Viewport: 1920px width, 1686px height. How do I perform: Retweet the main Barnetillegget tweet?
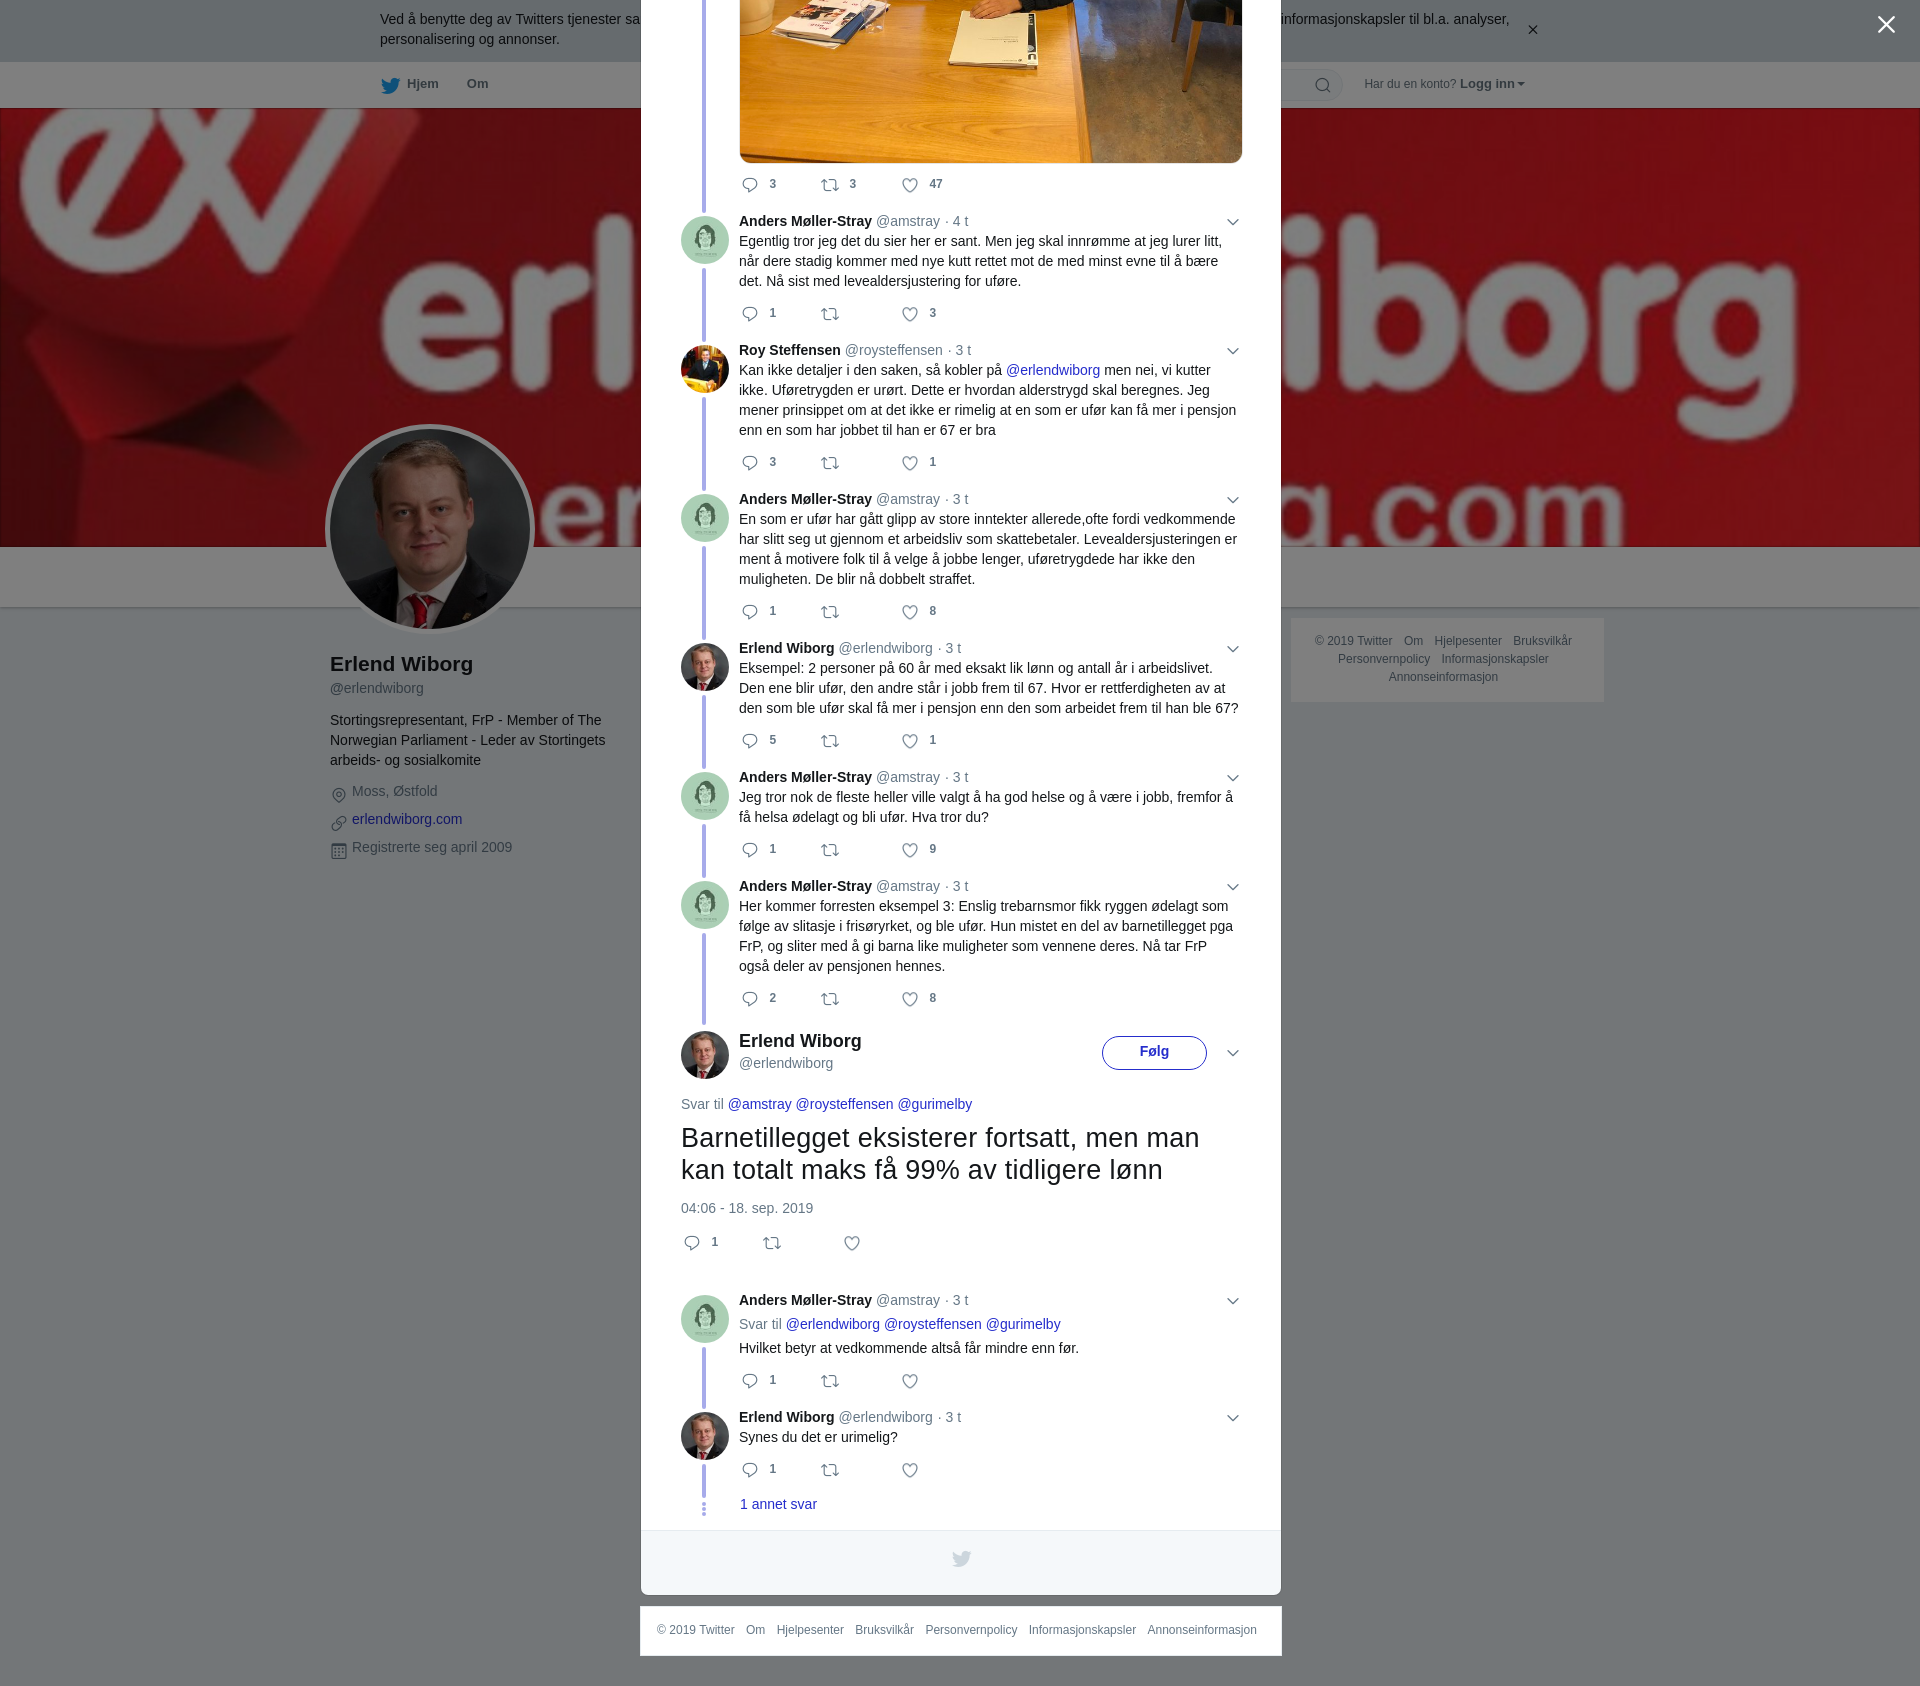772,1243
